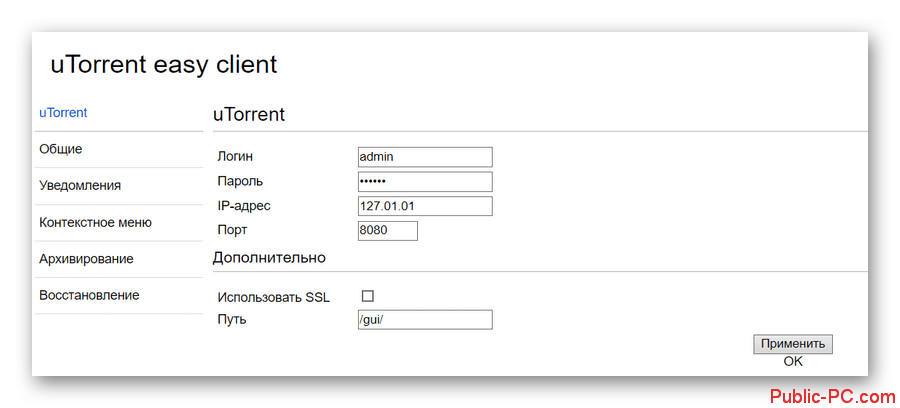Click the Логин label text

236,157
